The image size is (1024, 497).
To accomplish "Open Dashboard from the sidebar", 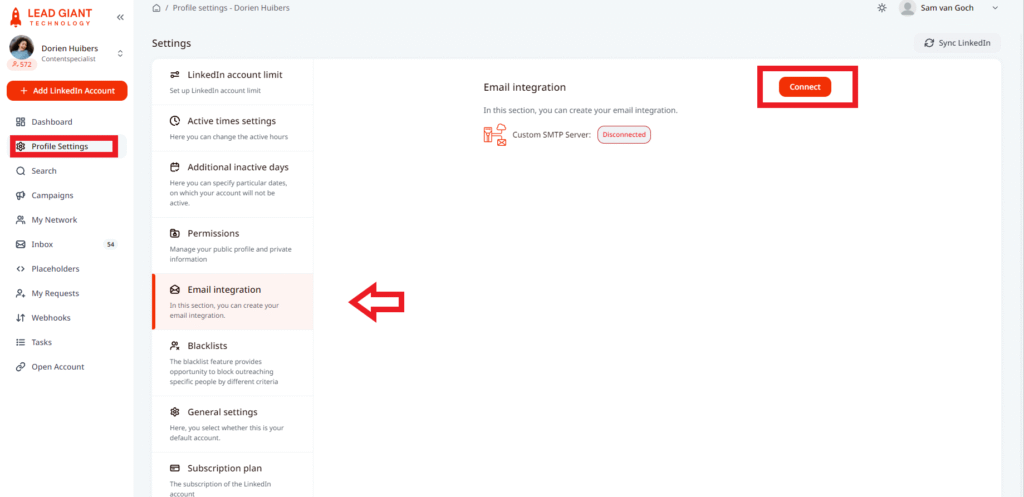I will [x=51, y=122].
